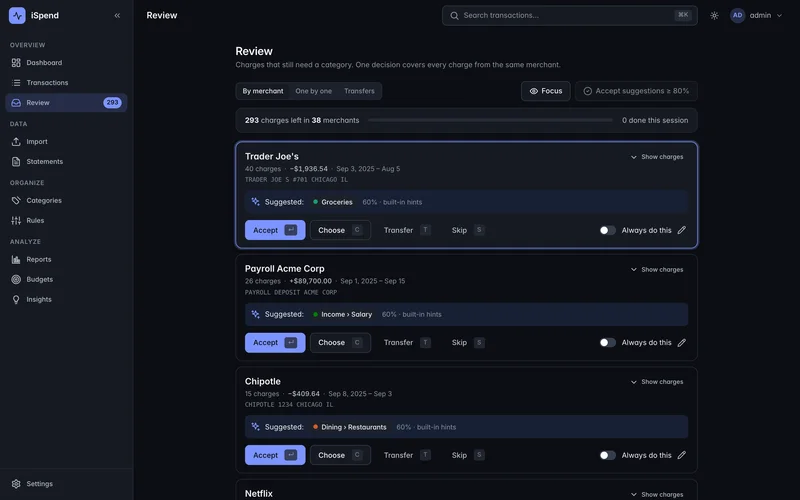Switch to Transfers tab
The image size is (800, 500).
point(359,91)
